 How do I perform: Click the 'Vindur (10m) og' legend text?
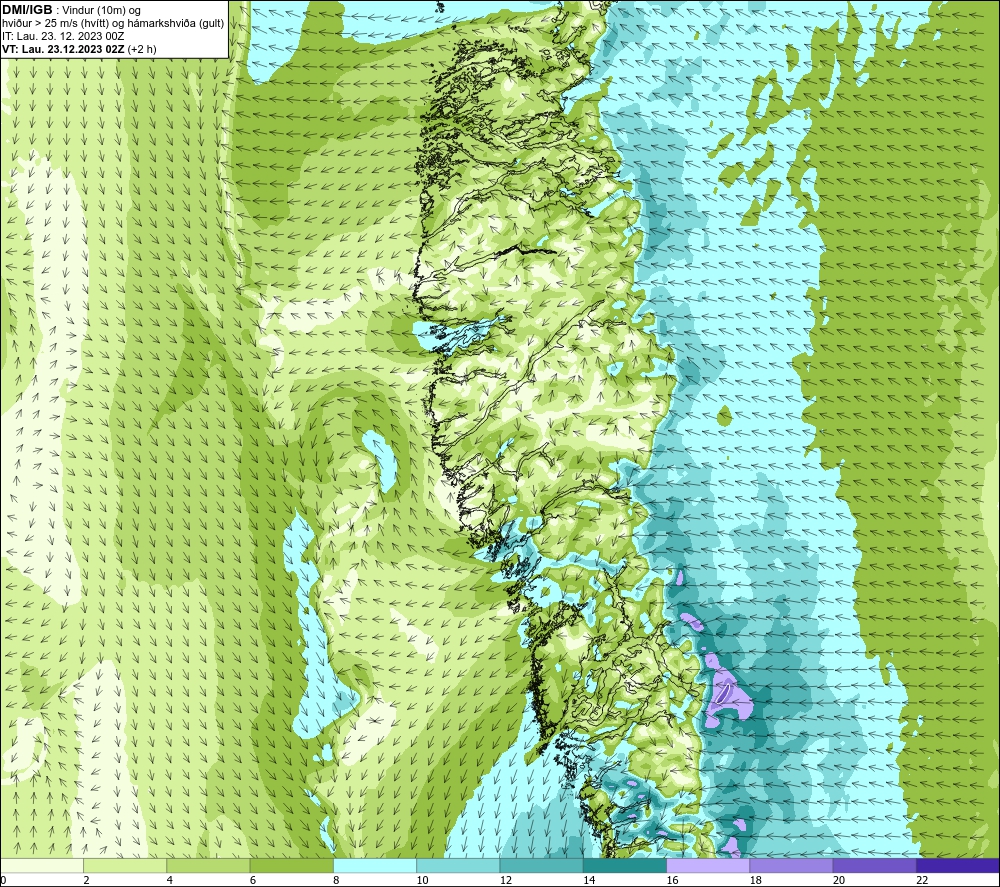tap(101, 10)
